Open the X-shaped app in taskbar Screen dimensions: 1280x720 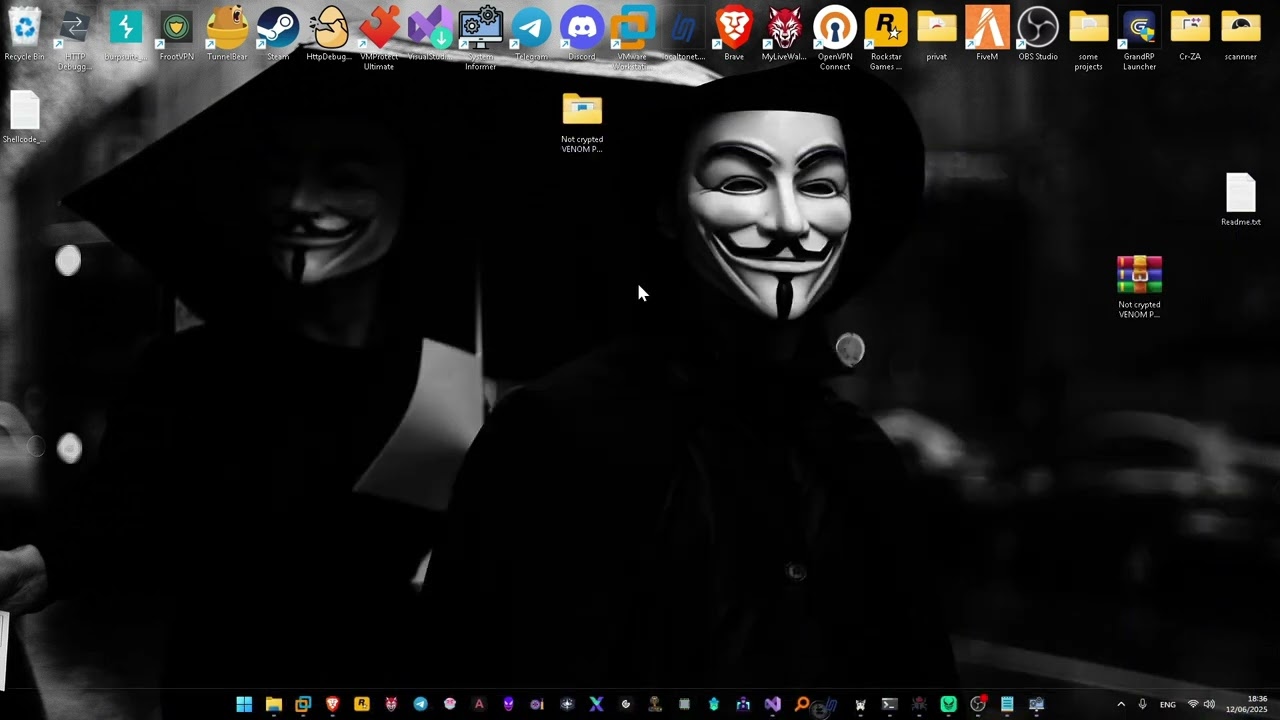(596, 704)
